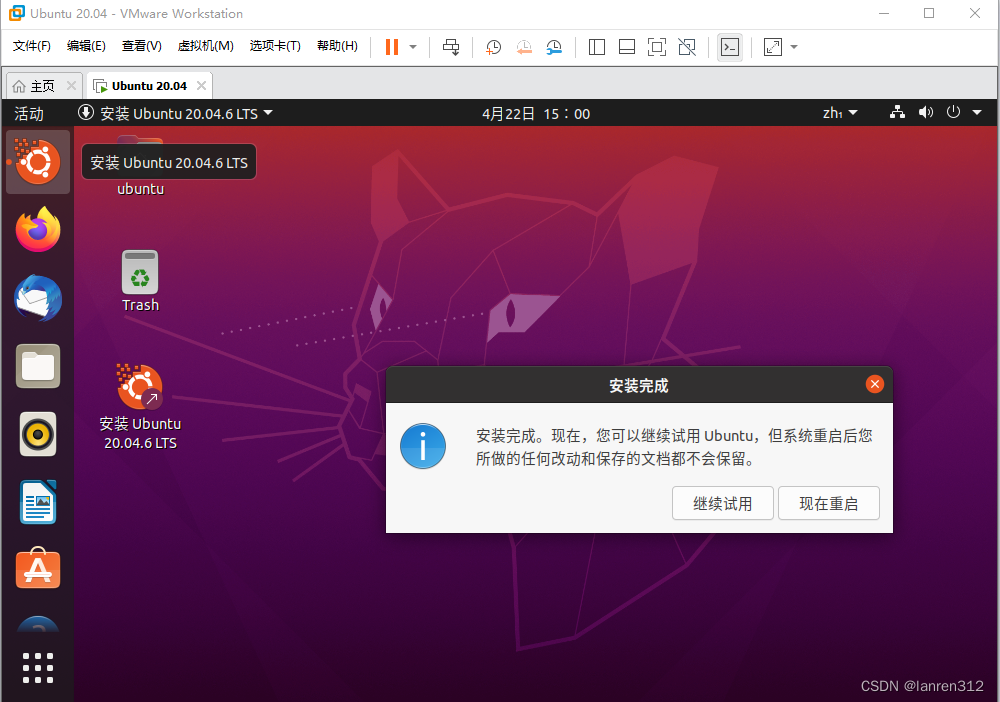Open the 选项卡(T) menu

[275, 46]
